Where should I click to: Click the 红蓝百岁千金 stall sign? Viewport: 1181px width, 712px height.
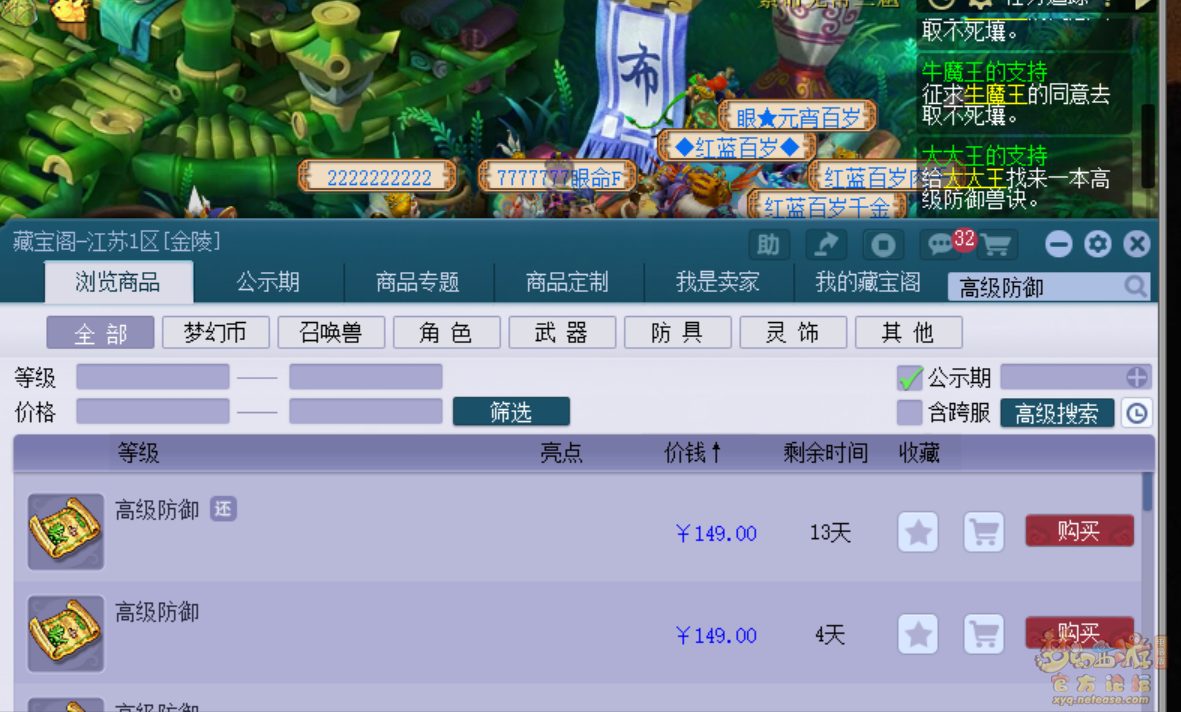point(827,206)
